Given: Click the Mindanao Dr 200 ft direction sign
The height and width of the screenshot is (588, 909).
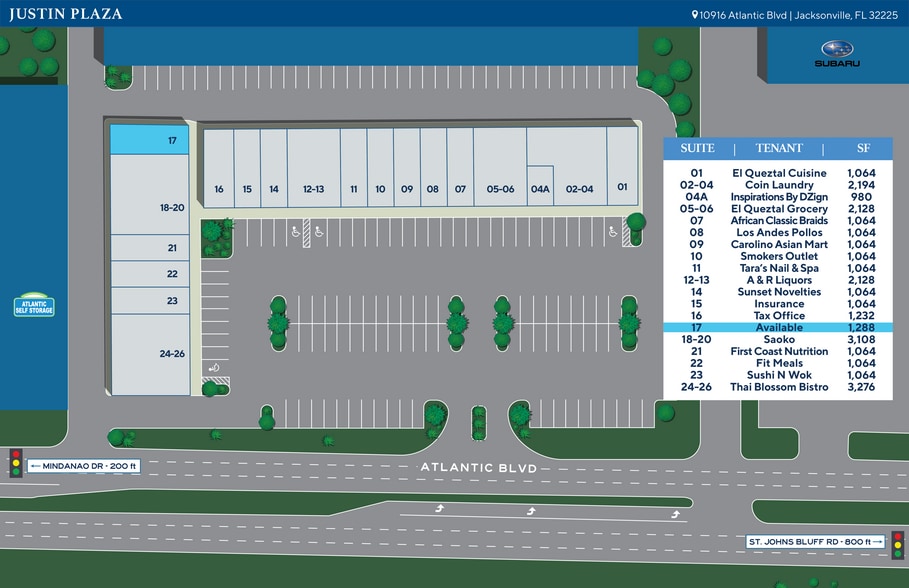Looking at the screenshot, I should pos(83,466).
